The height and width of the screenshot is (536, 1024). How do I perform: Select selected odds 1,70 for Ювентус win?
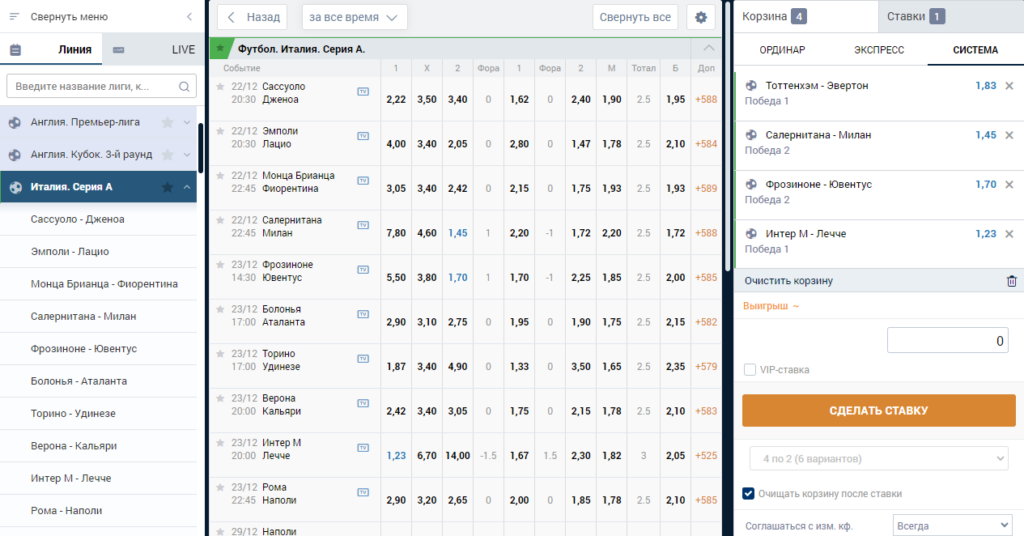click(x=457, y=277)
